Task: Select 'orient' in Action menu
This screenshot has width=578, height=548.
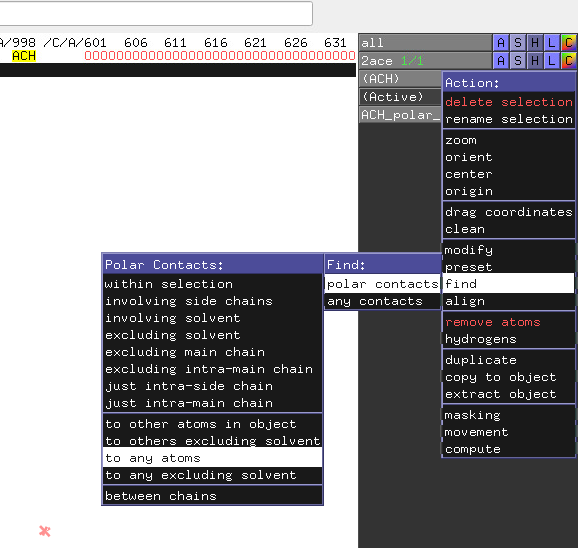Action: click(509, 157)
